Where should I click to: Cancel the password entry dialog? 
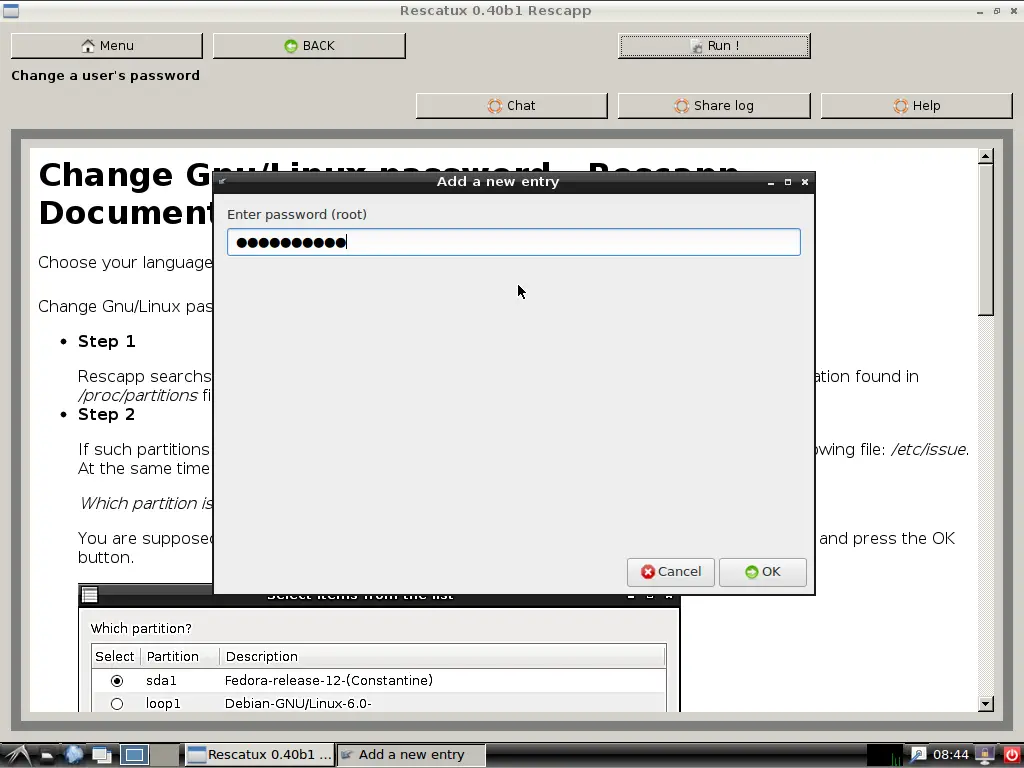[x=671, y=572]
